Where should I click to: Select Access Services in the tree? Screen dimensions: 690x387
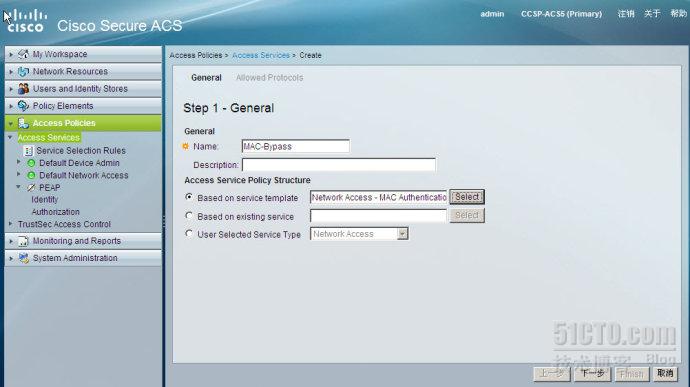coord(48,138)
